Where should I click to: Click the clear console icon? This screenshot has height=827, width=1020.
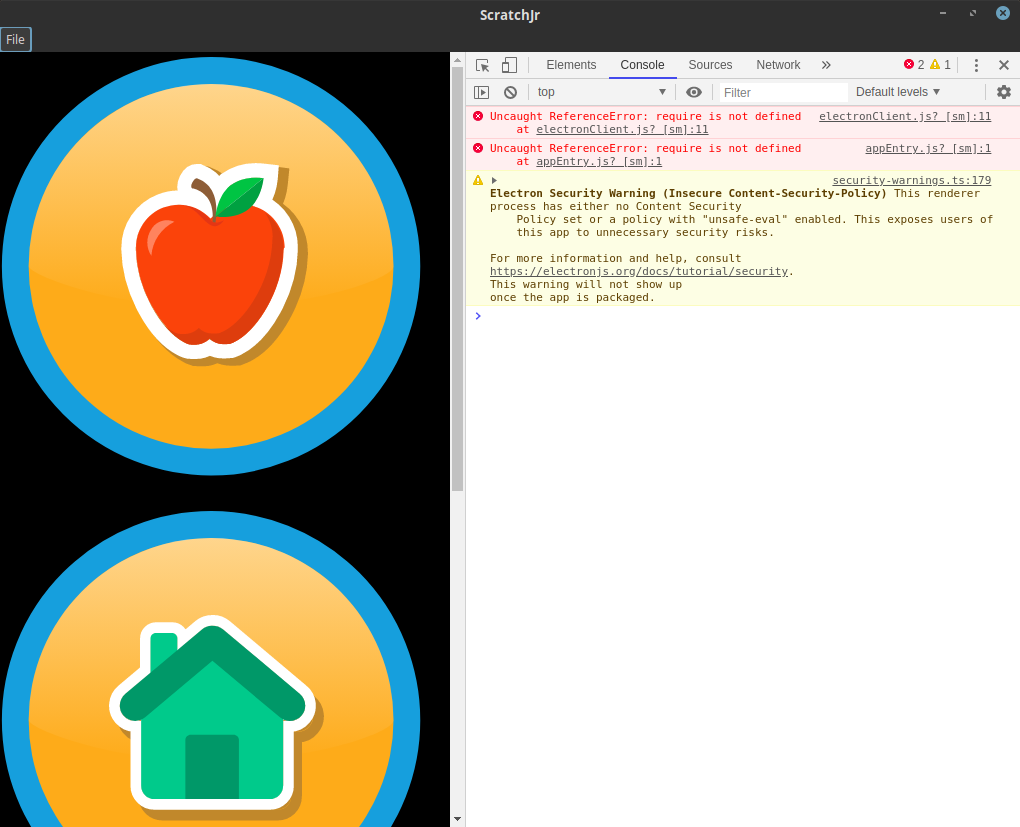(510, 91)
